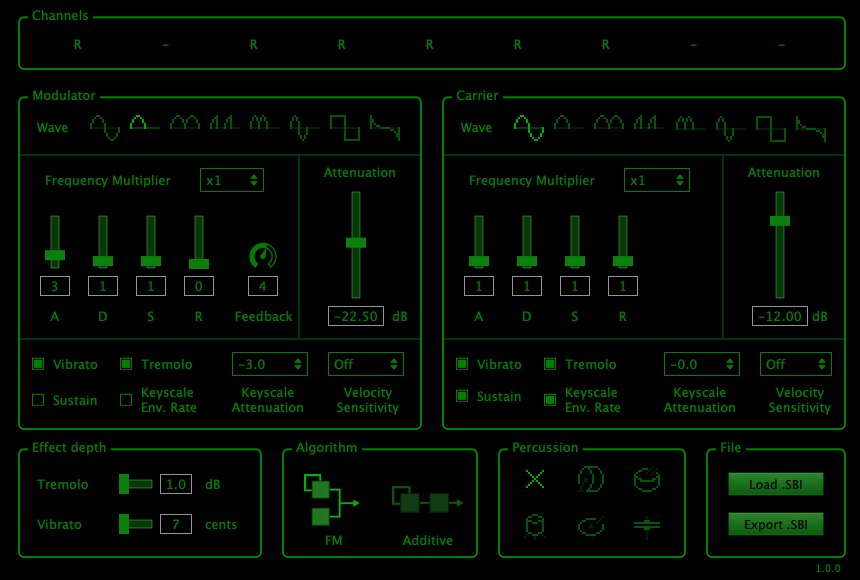Select the tom-tom percussion icon

(535, 525)
